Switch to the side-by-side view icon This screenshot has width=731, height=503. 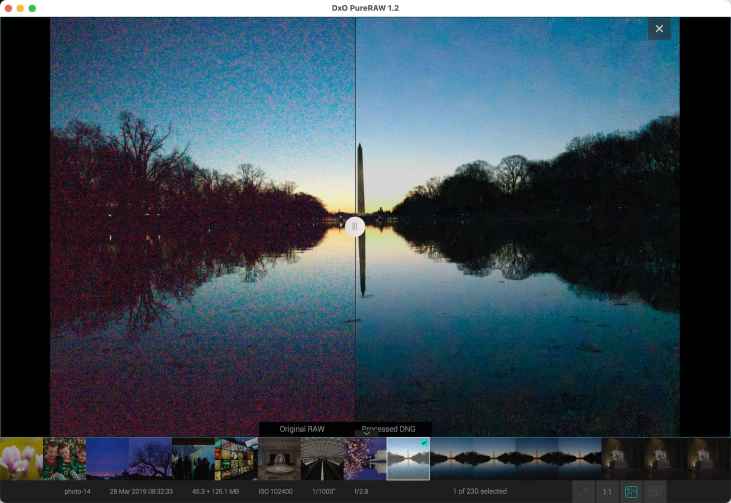[x=656, y=491]
